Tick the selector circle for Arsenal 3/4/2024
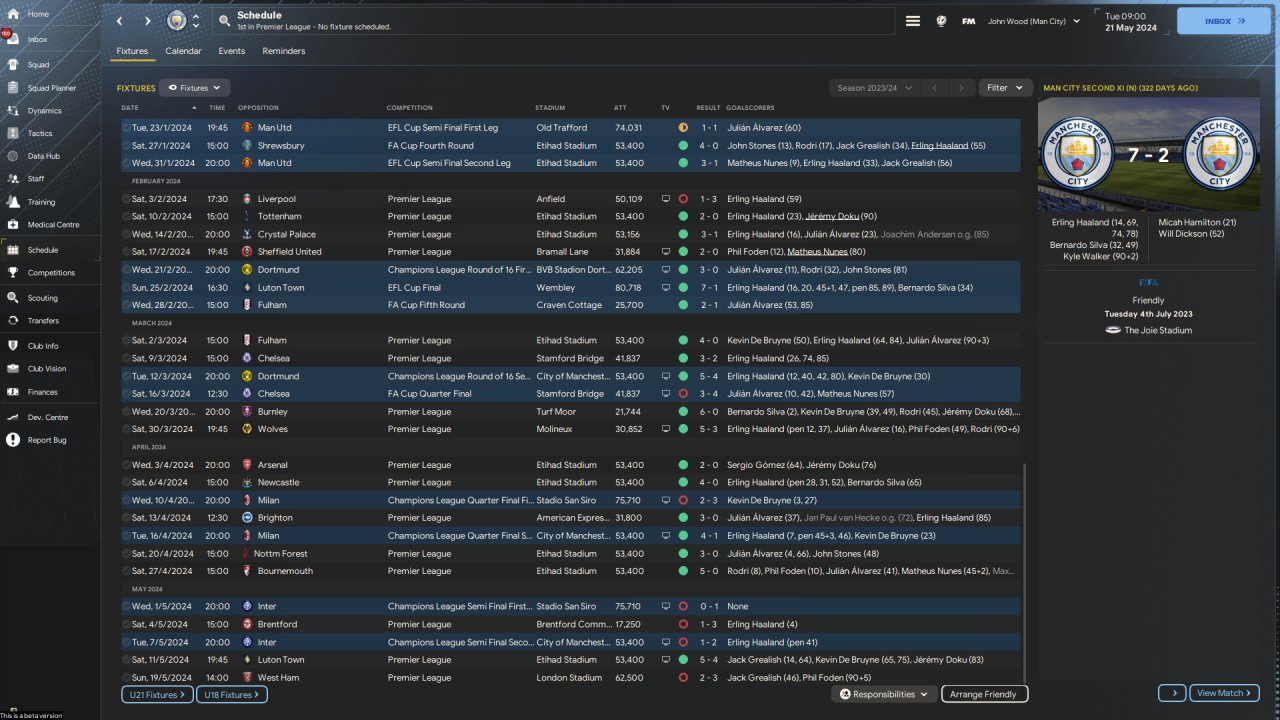The height and width of the screenshot is (720, 1280). point(126,465)
